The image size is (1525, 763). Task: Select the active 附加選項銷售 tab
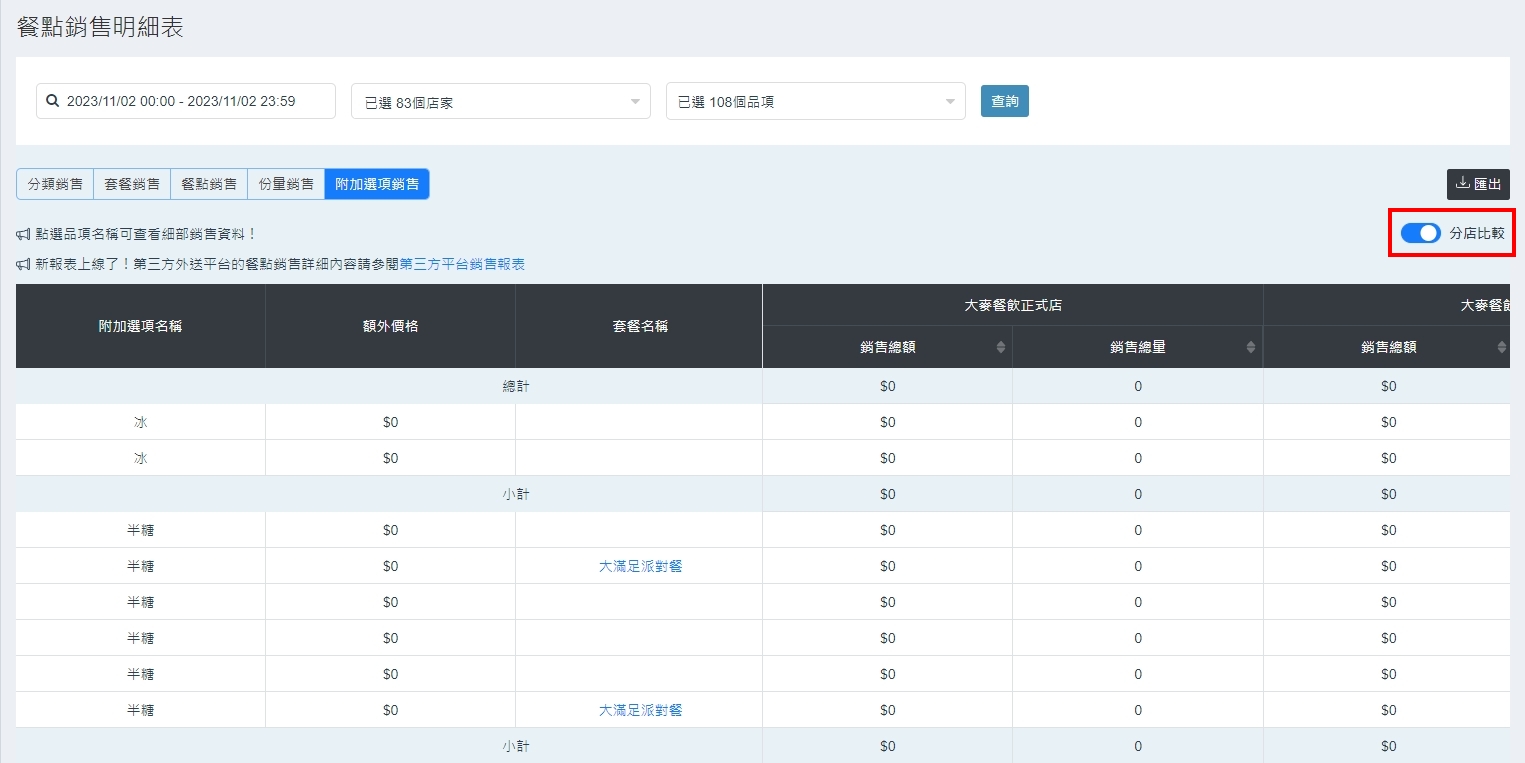click(377, 184)
